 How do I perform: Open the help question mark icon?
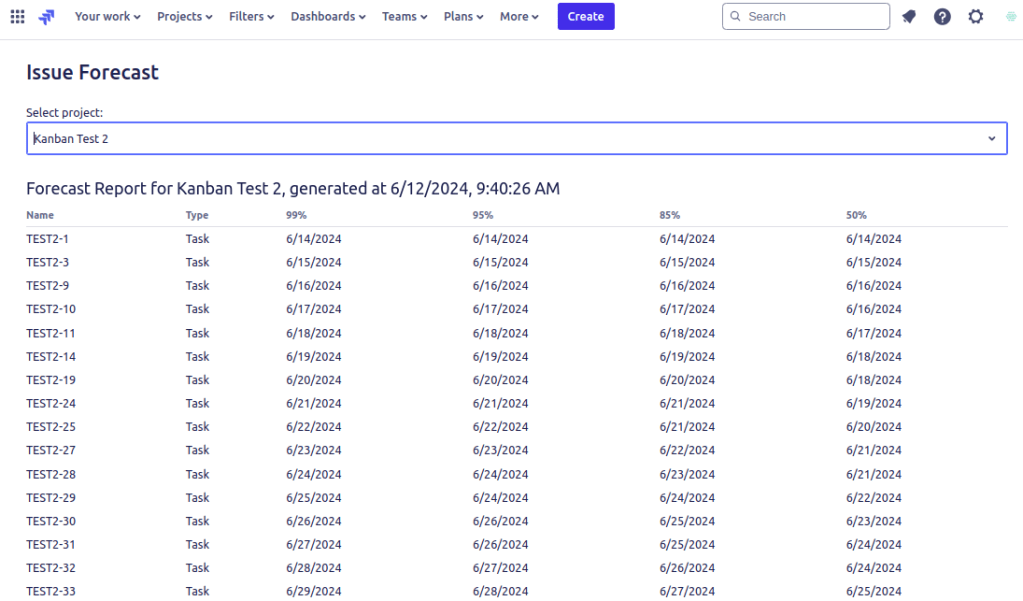pos(942,16)
